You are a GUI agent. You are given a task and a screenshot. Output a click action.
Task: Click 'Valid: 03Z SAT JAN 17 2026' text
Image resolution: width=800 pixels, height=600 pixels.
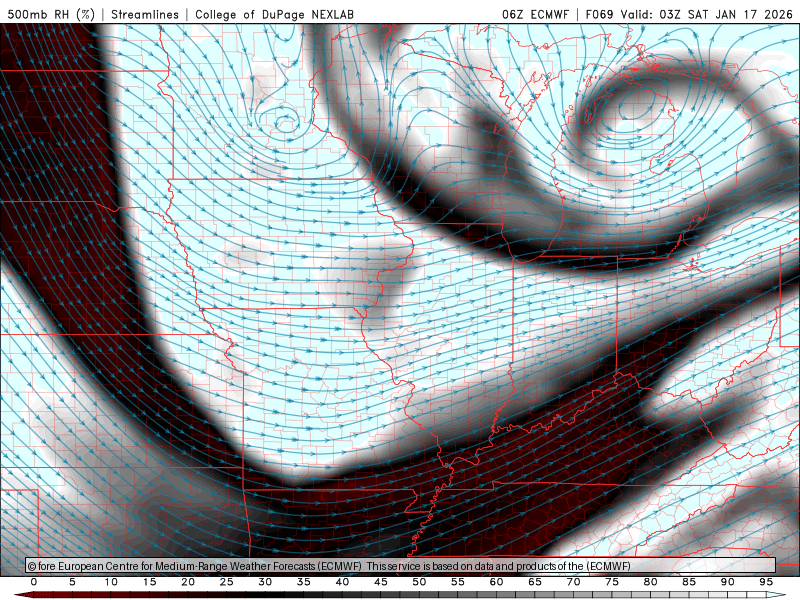tap(707, 14)
